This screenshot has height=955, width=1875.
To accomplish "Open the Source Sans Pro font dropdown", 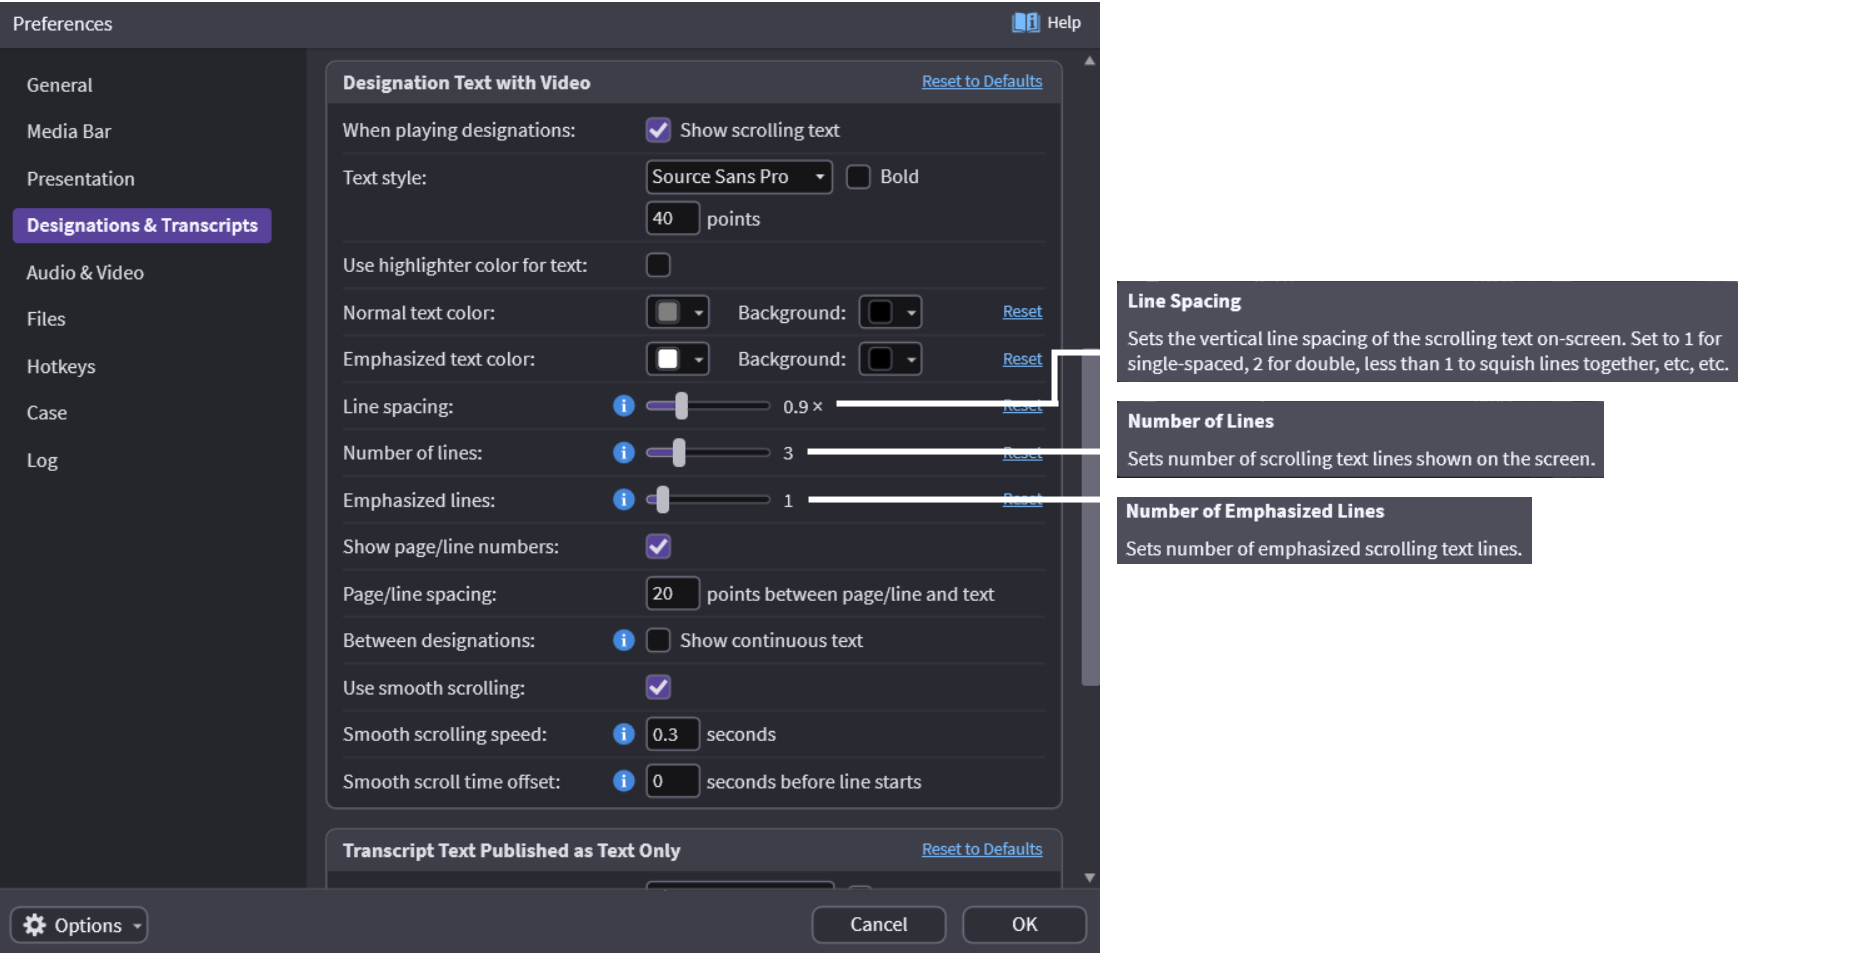I will point(738,177).
